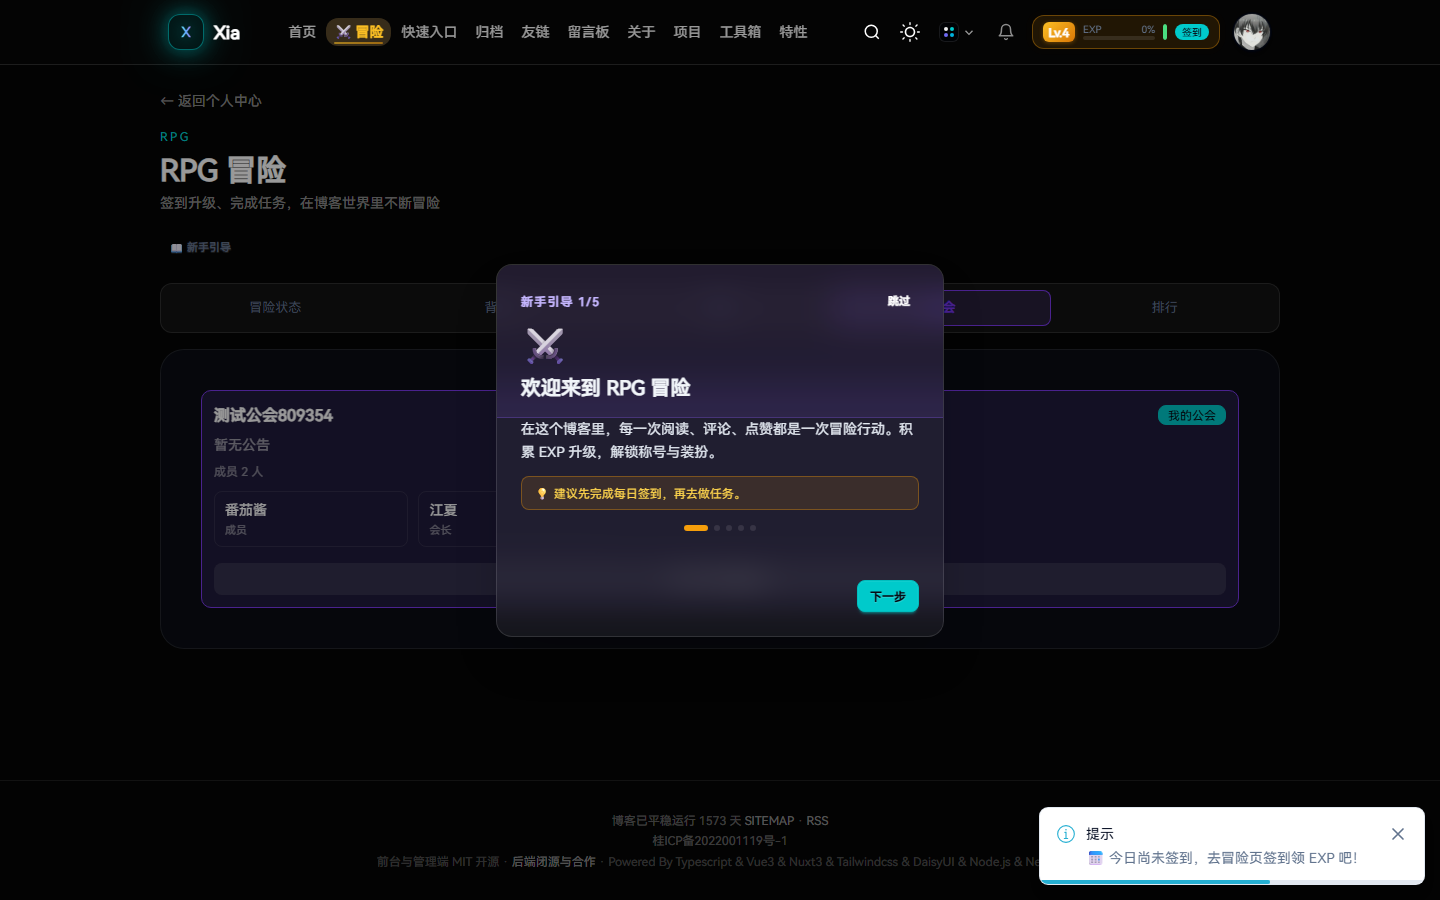
Task: Click 返回个人中心 back link
Action: click(x=211, y=101)
